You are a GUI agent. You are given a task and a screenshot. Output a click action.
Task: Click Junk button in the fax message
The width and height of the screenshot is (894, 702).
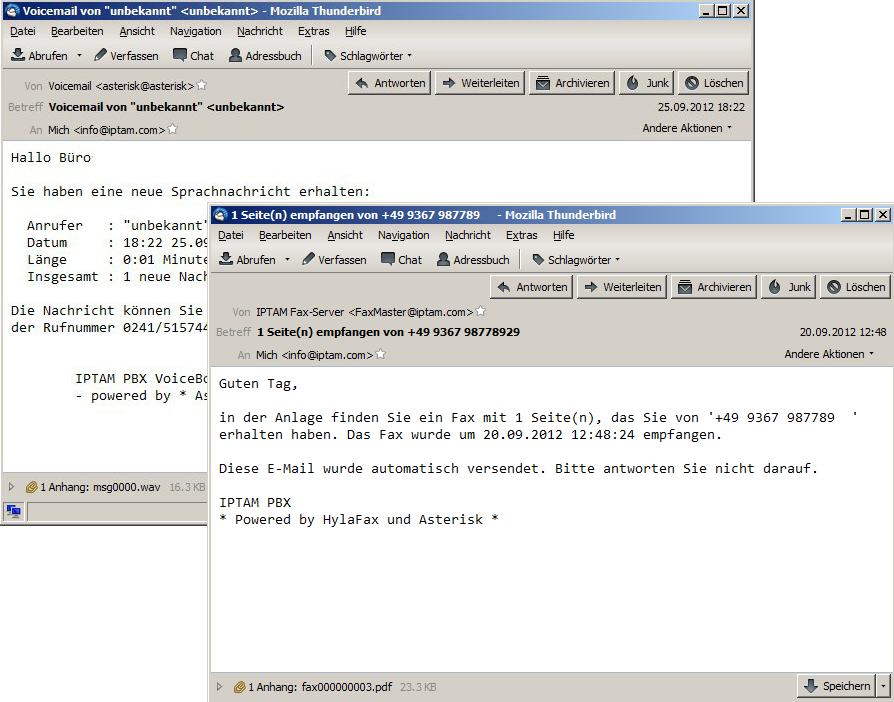tap(788, 287)
